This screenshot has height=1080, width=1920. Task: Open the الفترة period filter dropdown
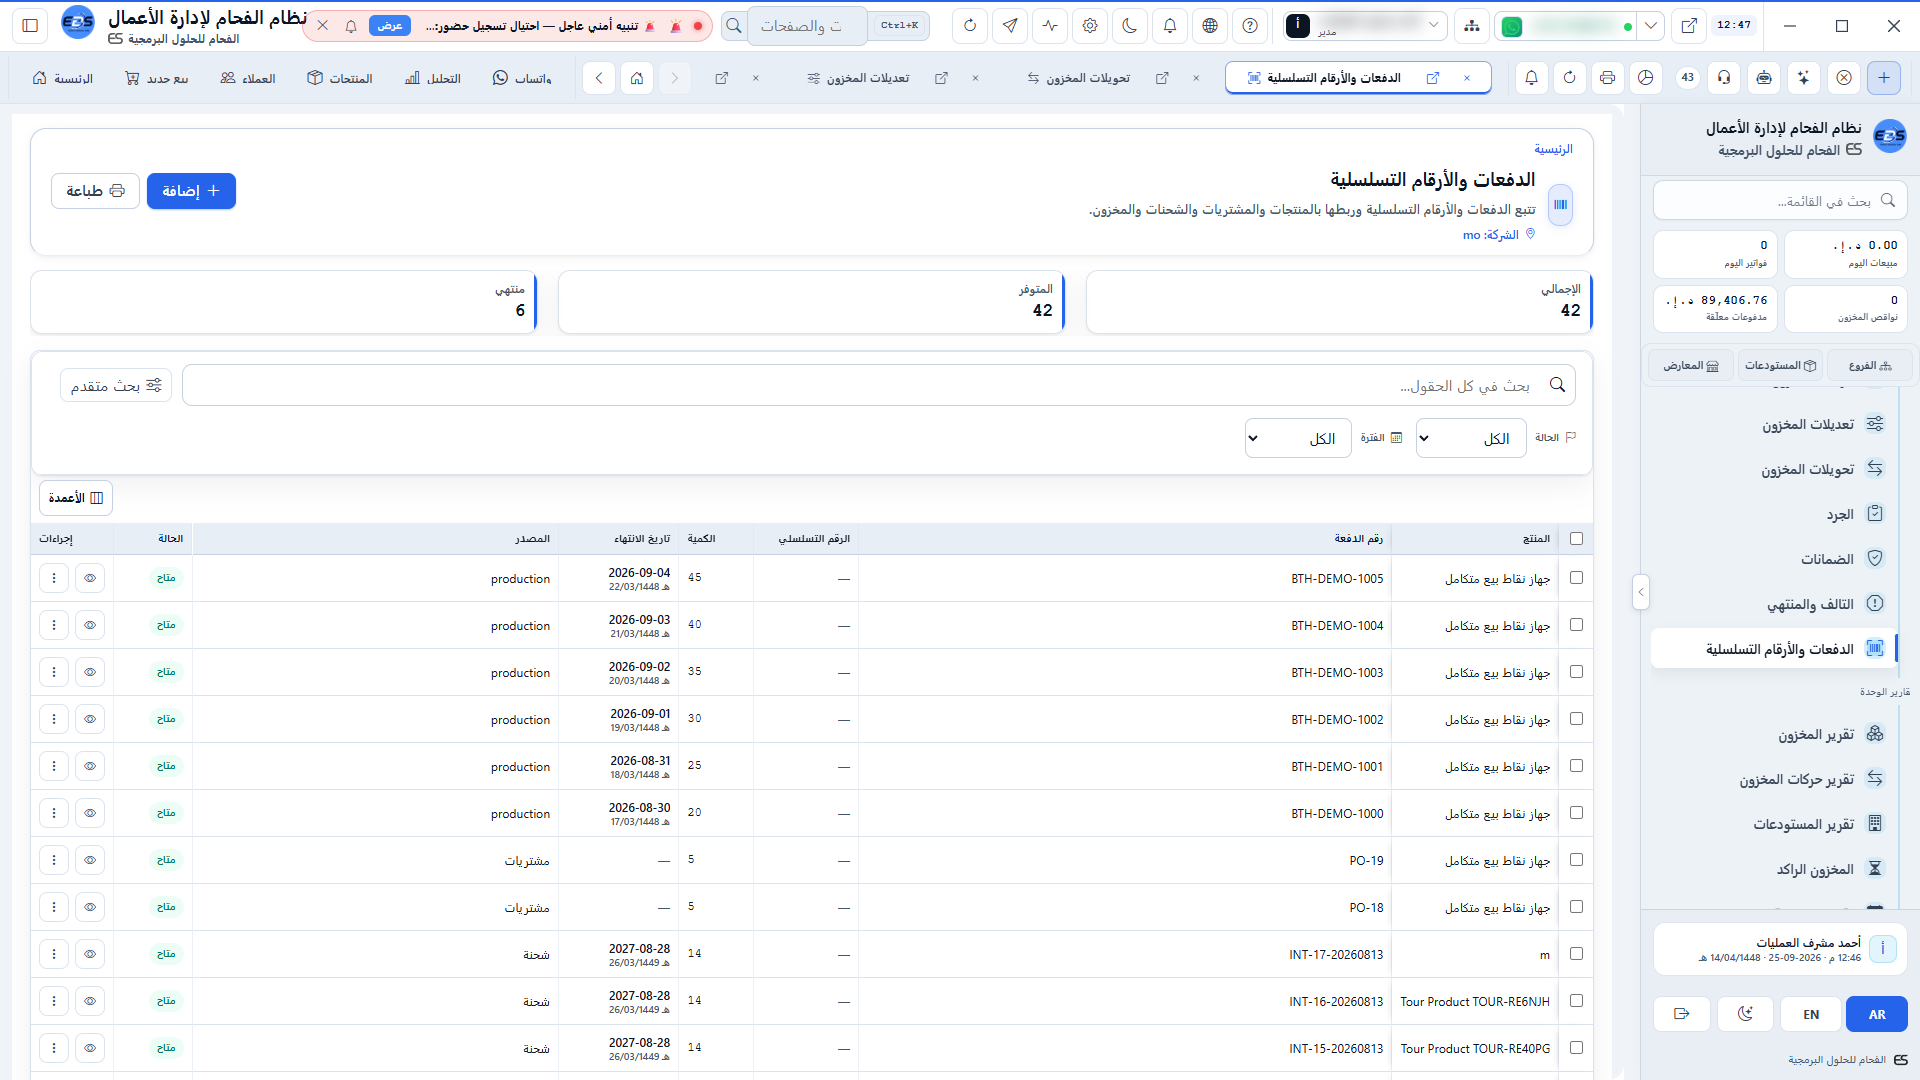[1298, 438]
